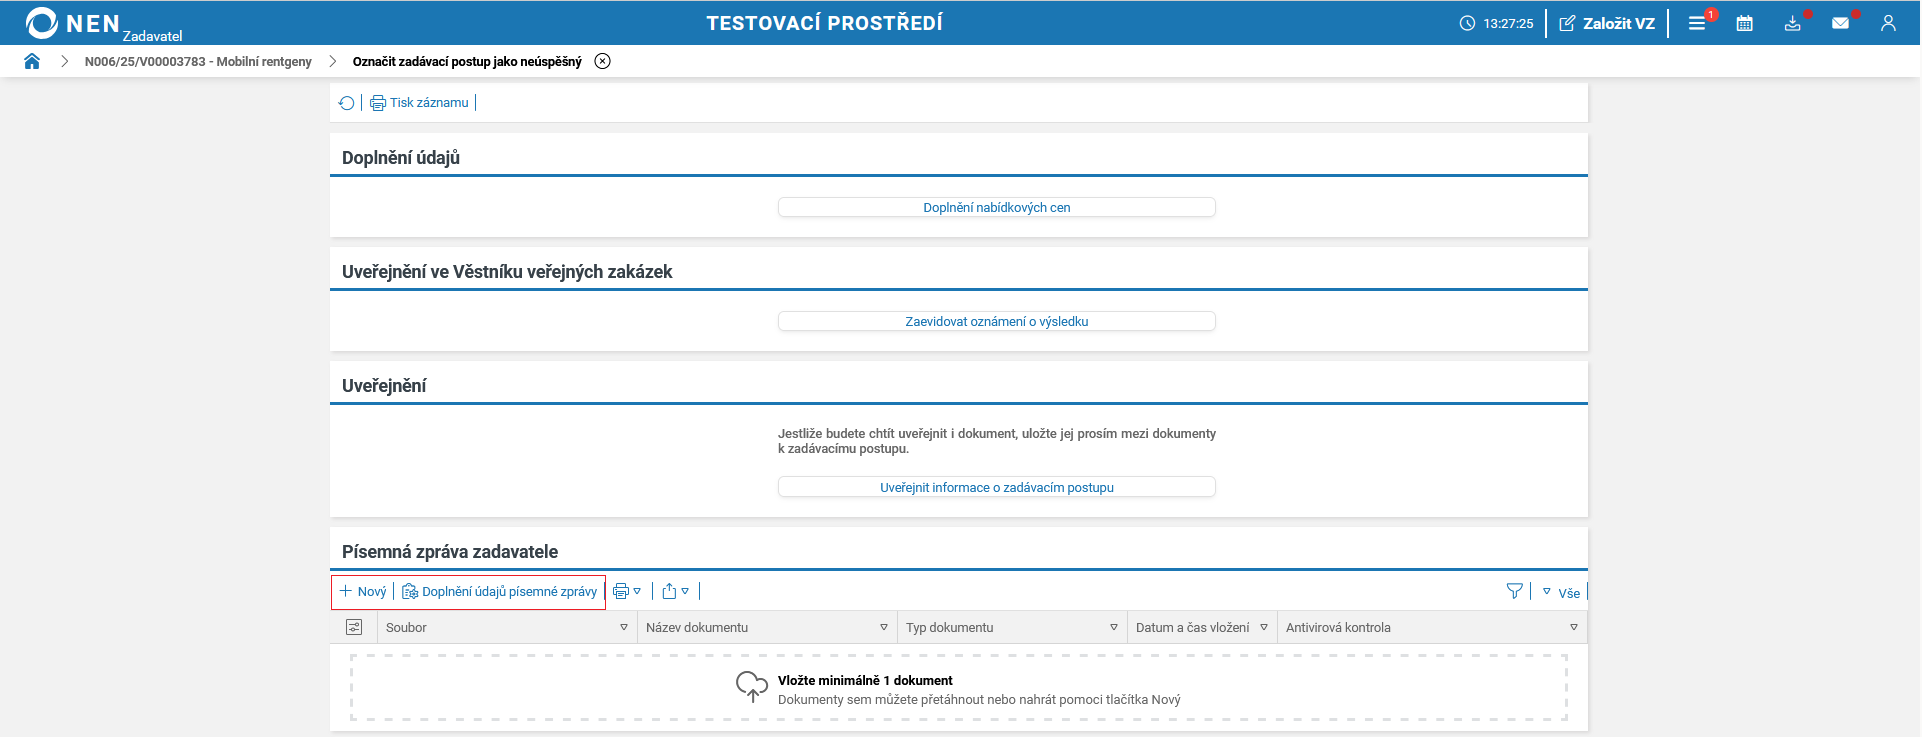
Task: Click the refresh record icon
Action: click(347, 103)
